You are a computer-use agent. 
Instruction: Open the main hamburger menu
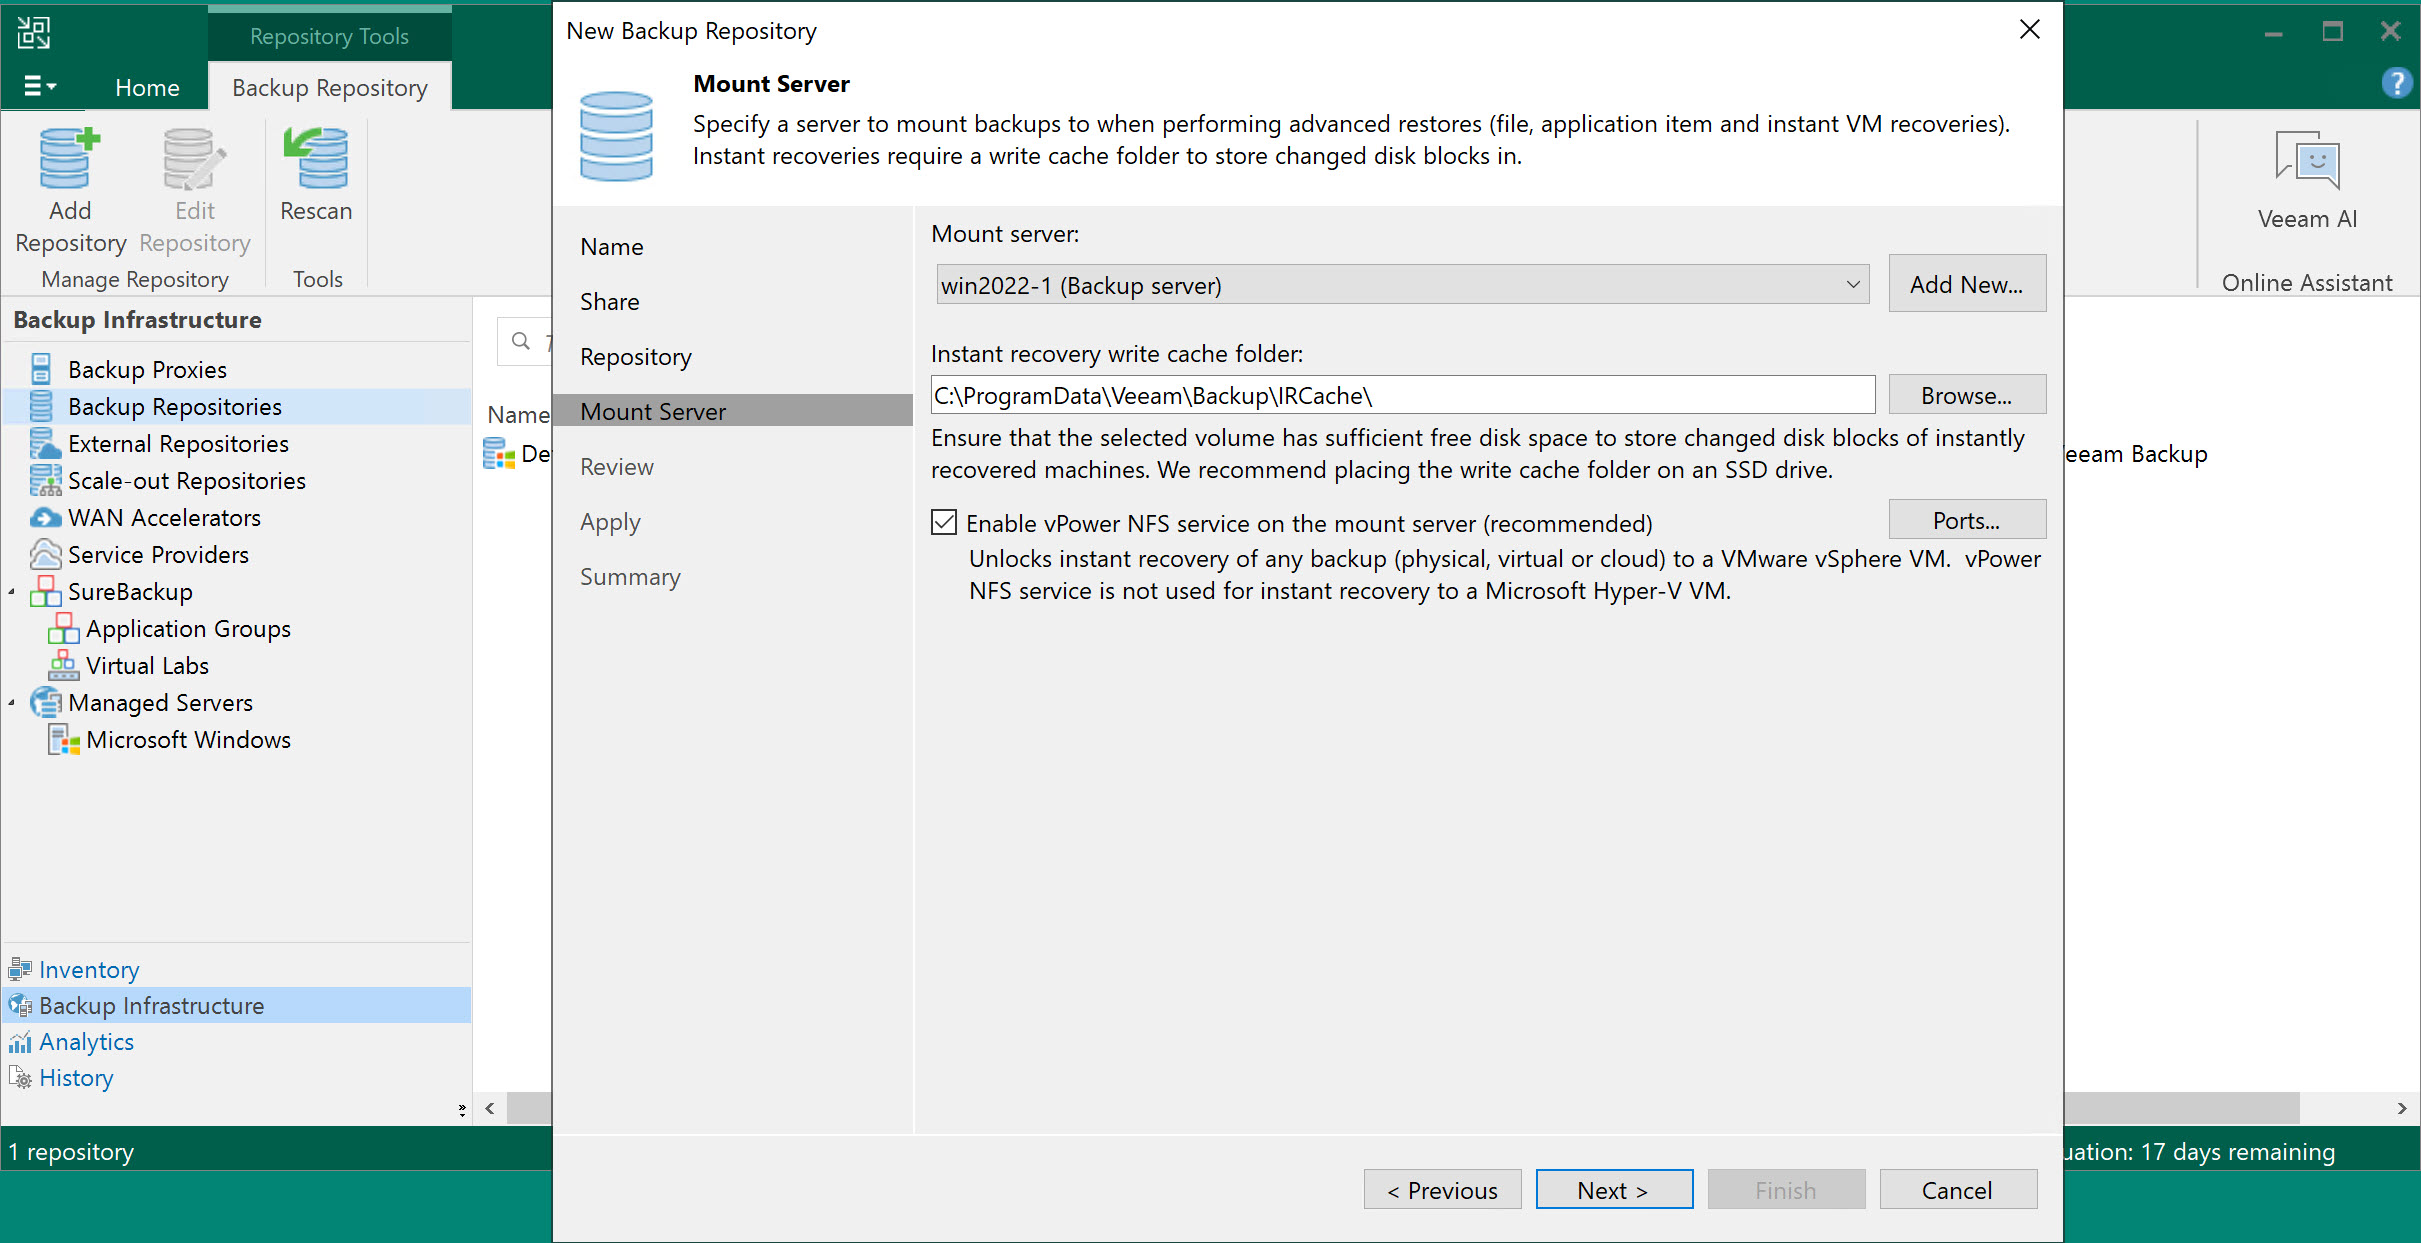click(39, 87)
